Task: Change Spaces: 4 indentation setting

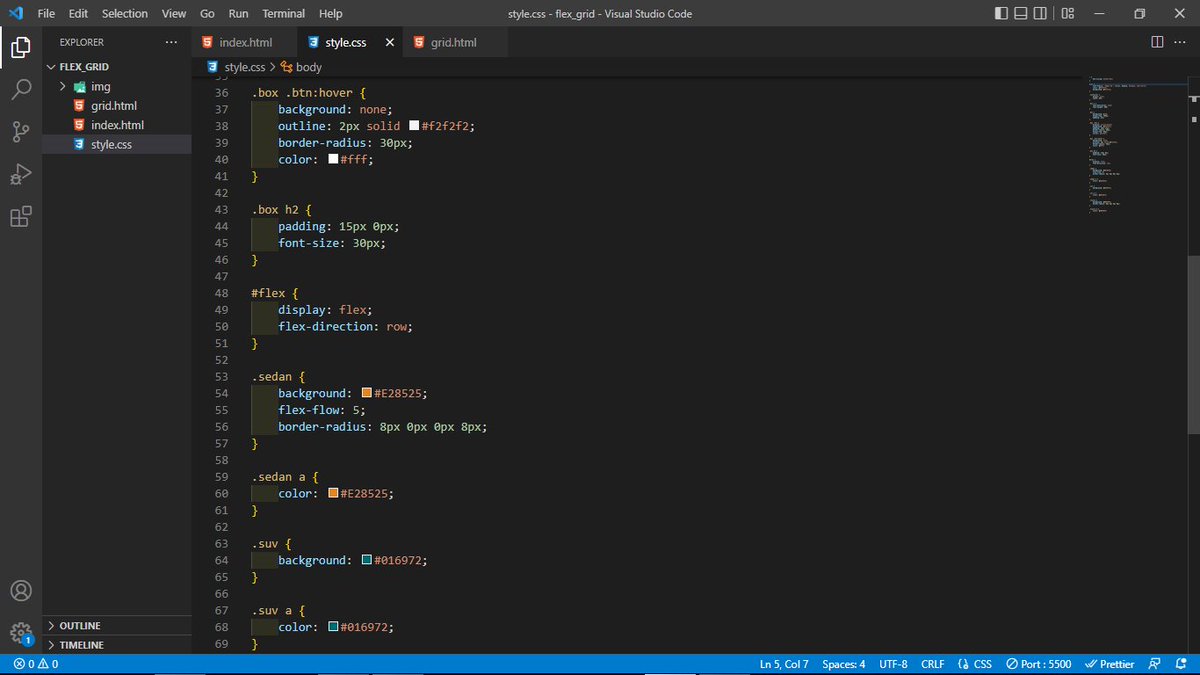Action: [844, 664]
